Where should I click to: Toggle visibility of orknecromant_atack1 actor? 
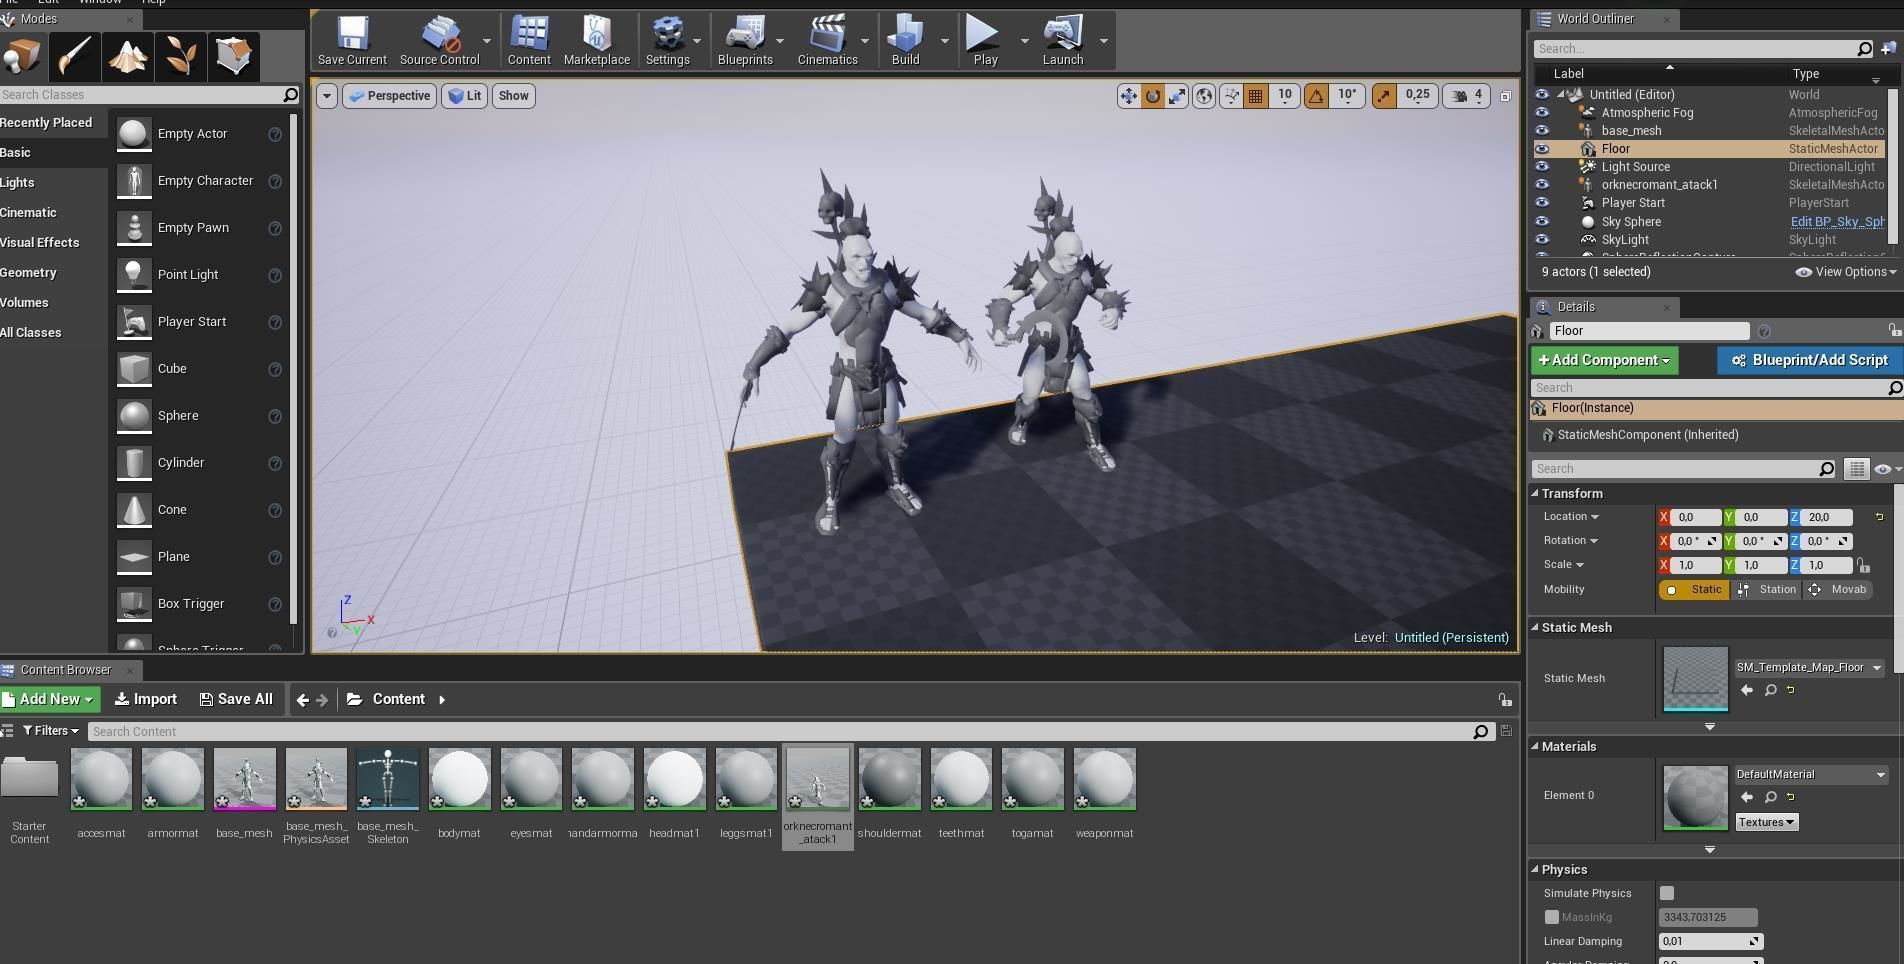[1541, 185]
